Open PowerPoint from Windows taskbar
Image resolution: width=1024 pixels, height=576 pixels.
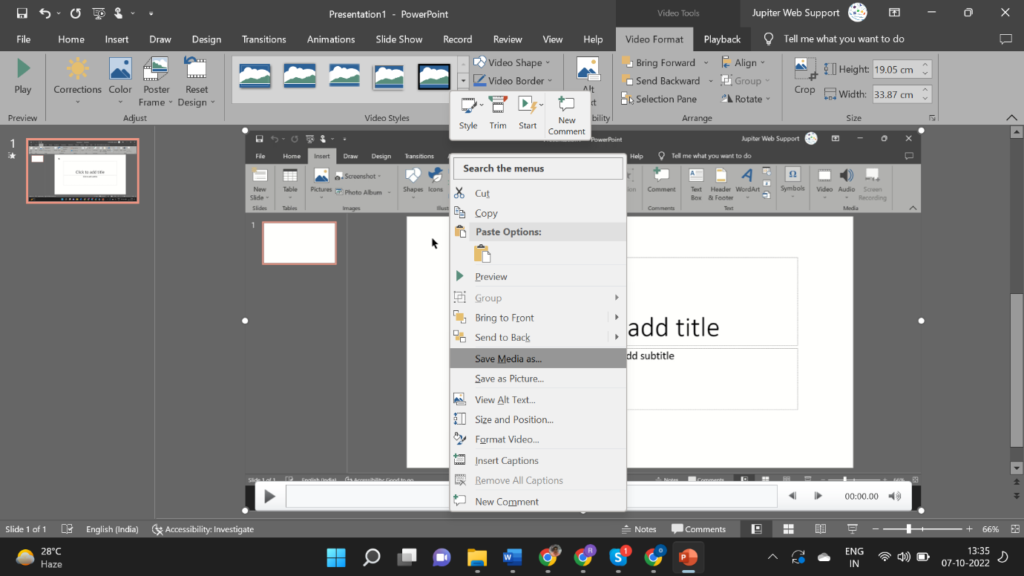tap(688, 557)
